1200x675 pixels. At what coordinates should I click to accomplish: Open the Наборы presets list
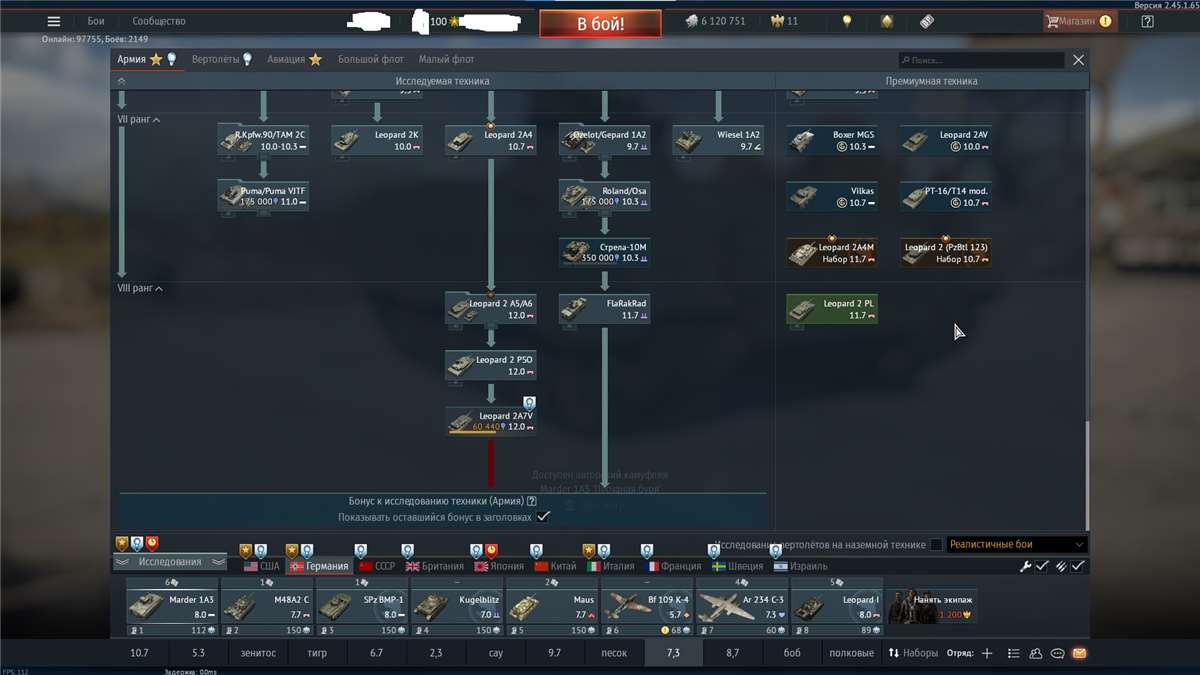point(913,653)
